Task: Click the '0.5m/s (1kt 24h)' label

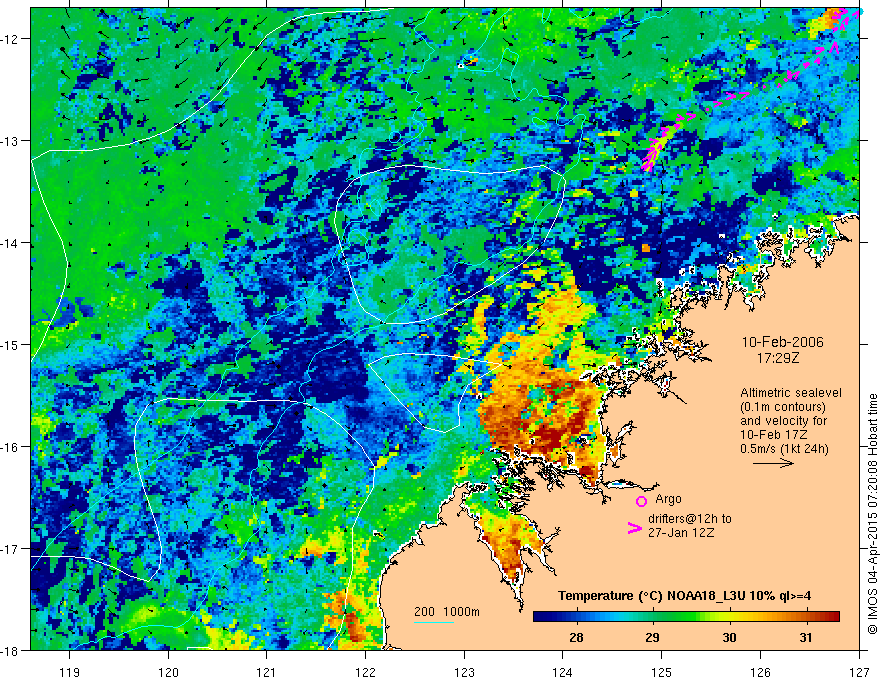Action: coord(785,449)
